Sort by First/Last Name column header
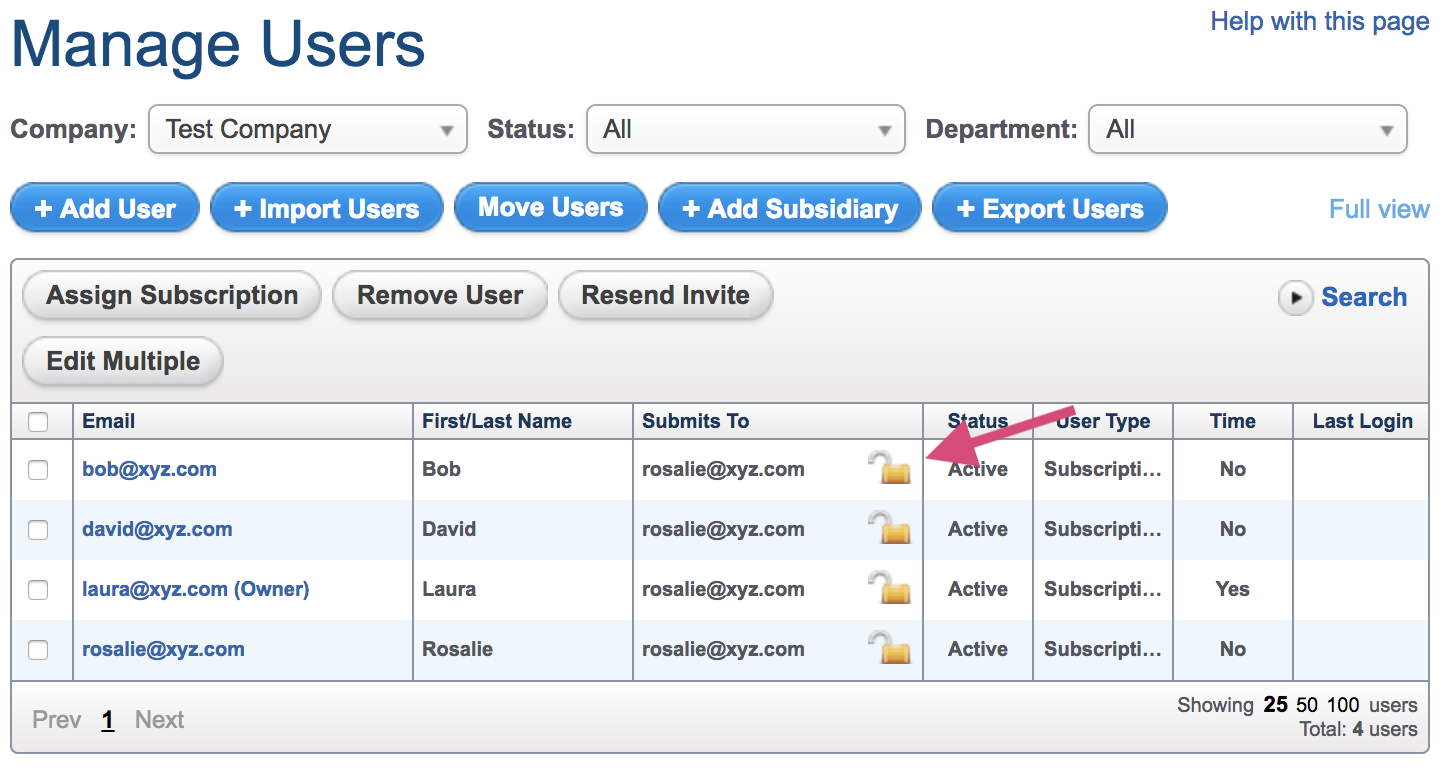1448x770 pixels. click(497, 421)
